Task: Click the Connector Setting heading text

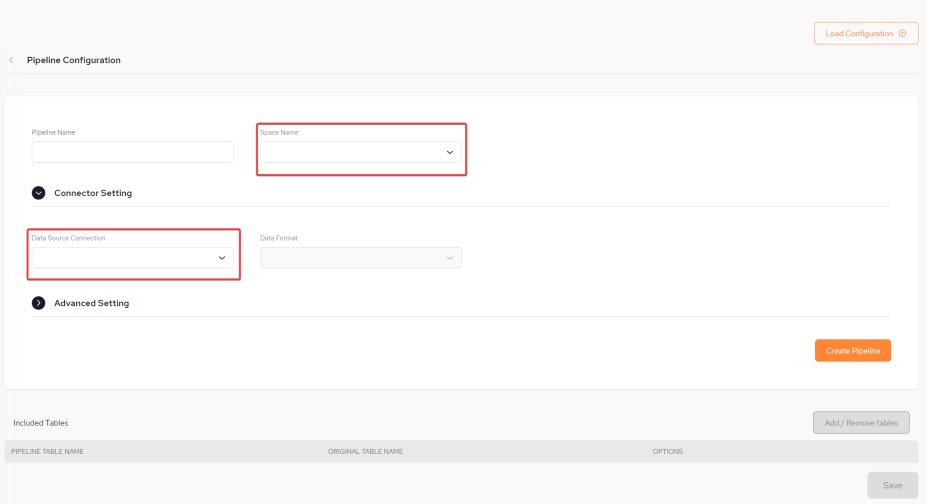Action: pos(93,193)
